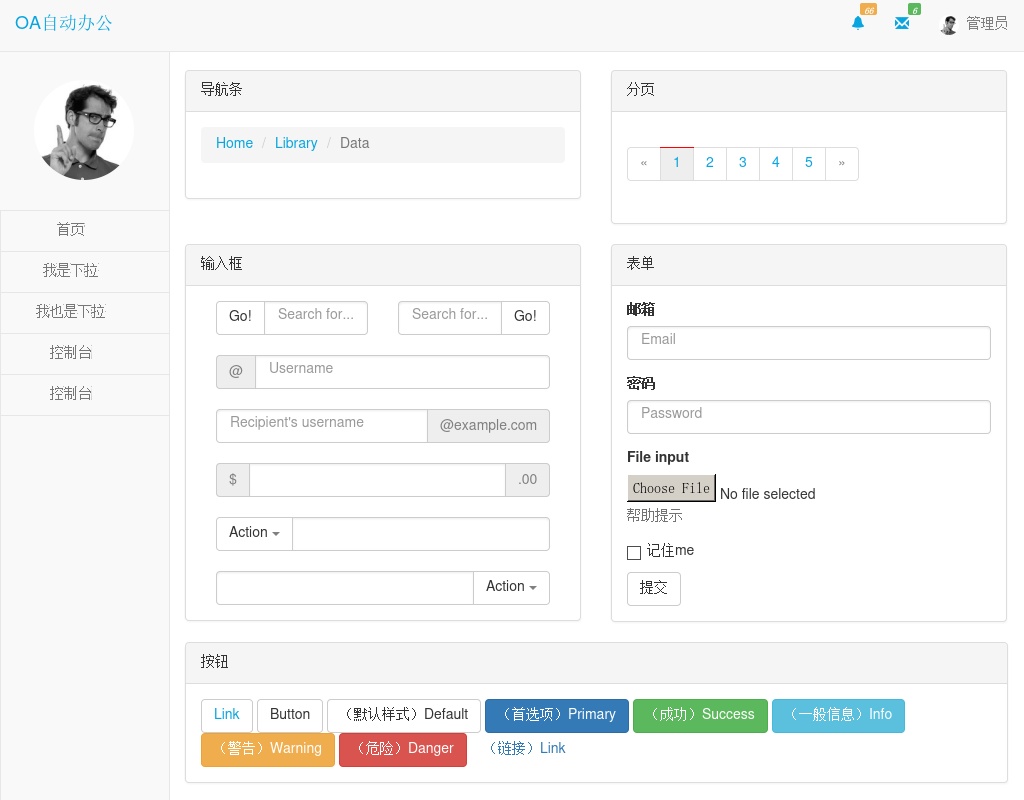Click the Choose File button
Image resolution: width=1024 pixels, height=800 pixels.
click(x=671, y=488)
